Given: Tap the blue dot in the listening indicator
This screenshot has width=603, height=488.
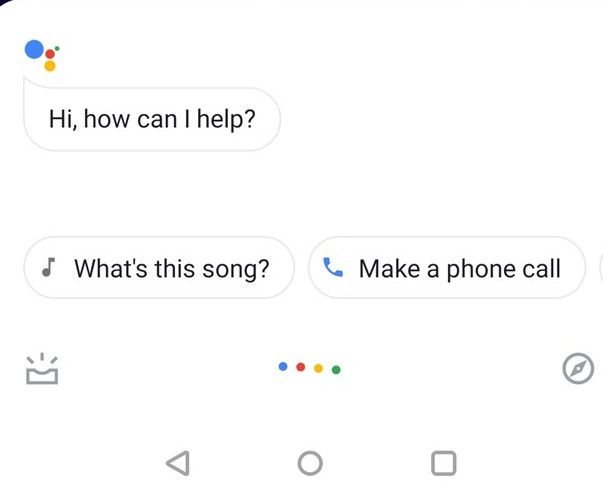Looking at the screenshot, I should pyautogui.click(x=283, y=366).
